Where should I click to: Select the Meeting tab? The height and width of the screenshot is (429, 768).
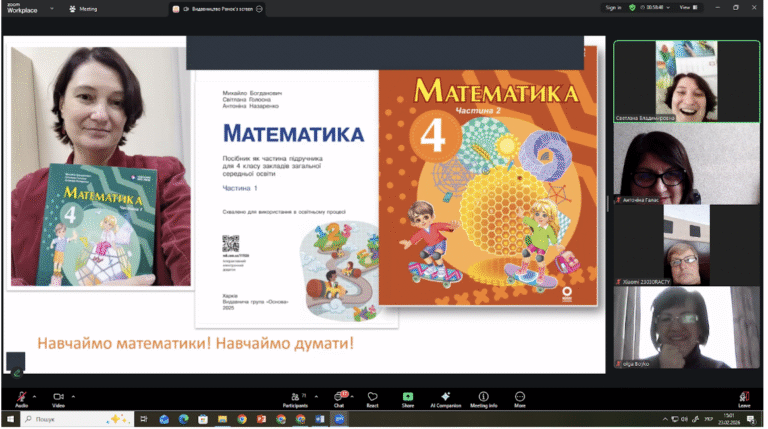(x=84, y=9)
